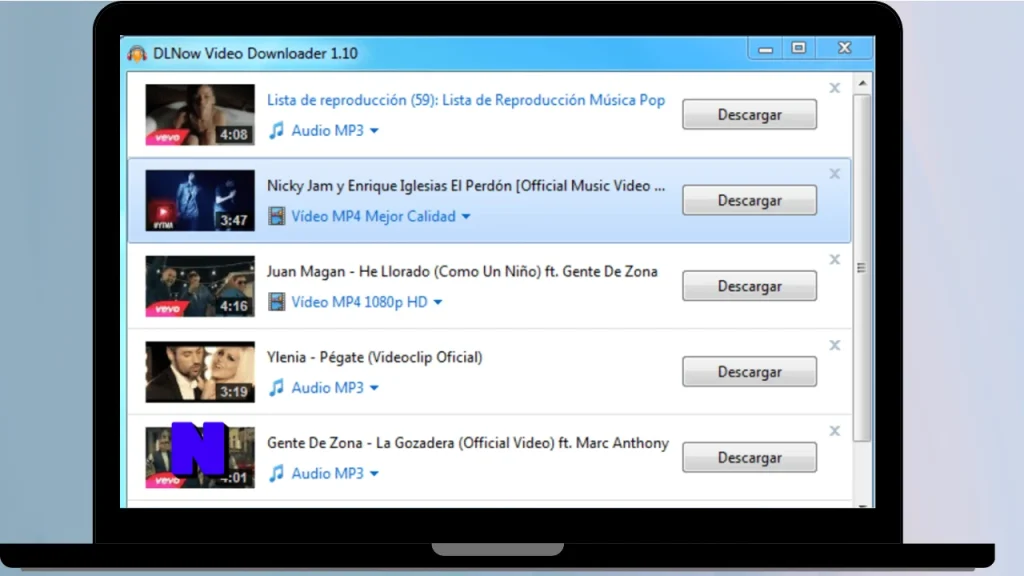The width and height of the screenshot is (1024, 576).
Task: Minimize the DLNow Video Downloader window
Action: 765,48
